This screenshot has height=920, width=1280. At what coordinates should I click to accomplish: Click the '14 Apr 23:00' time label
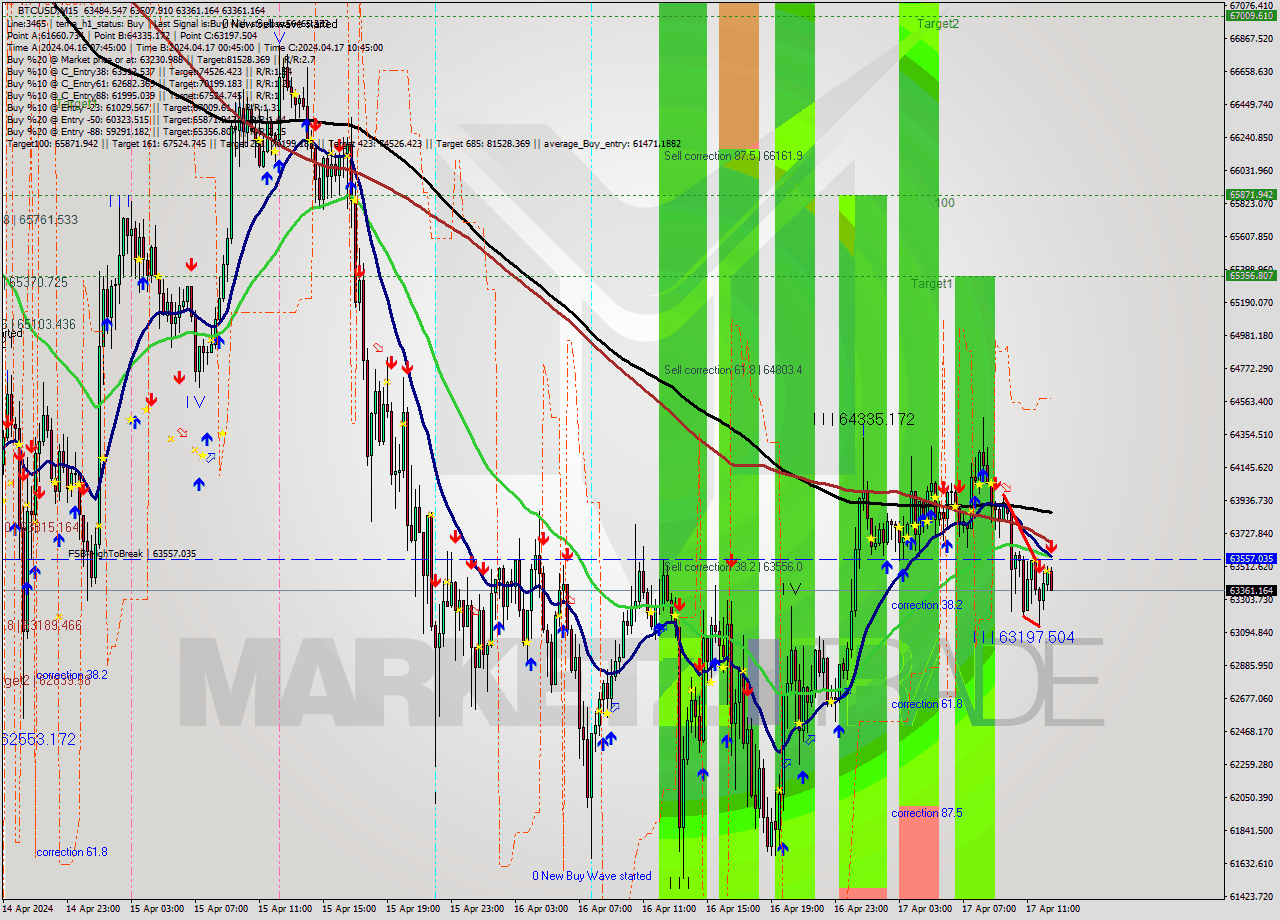coord(93,909)
